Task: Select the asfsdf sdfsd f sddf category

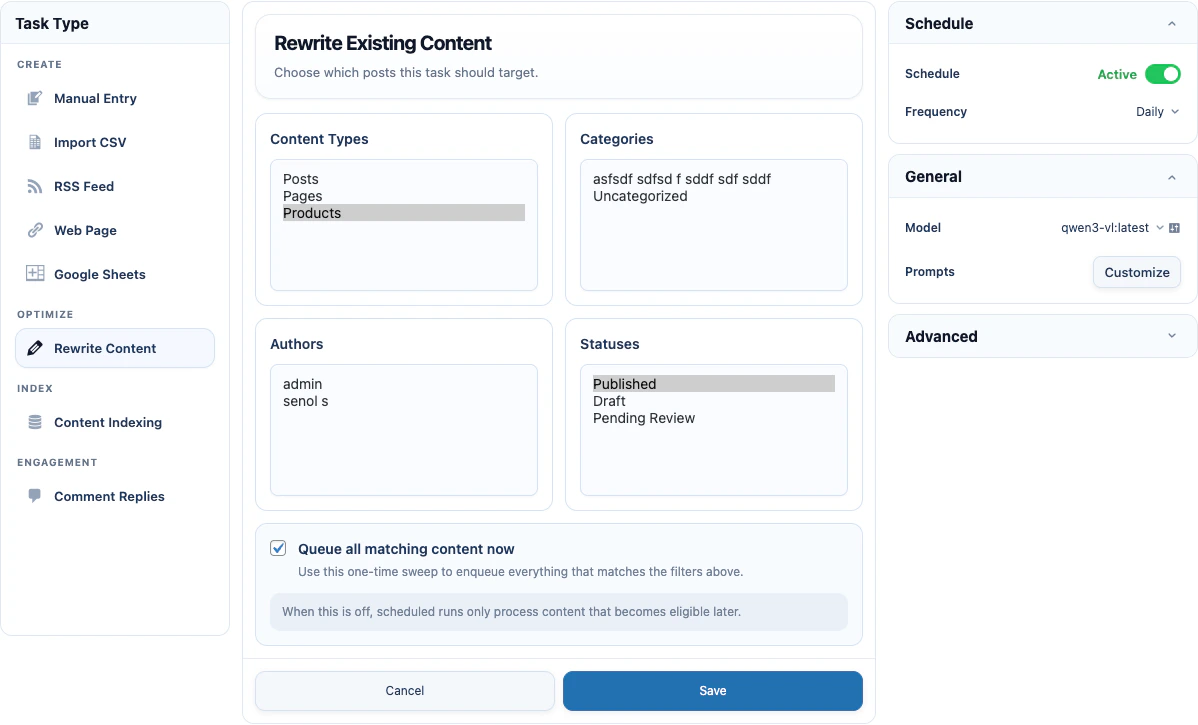Action: [x=713, y=179]
